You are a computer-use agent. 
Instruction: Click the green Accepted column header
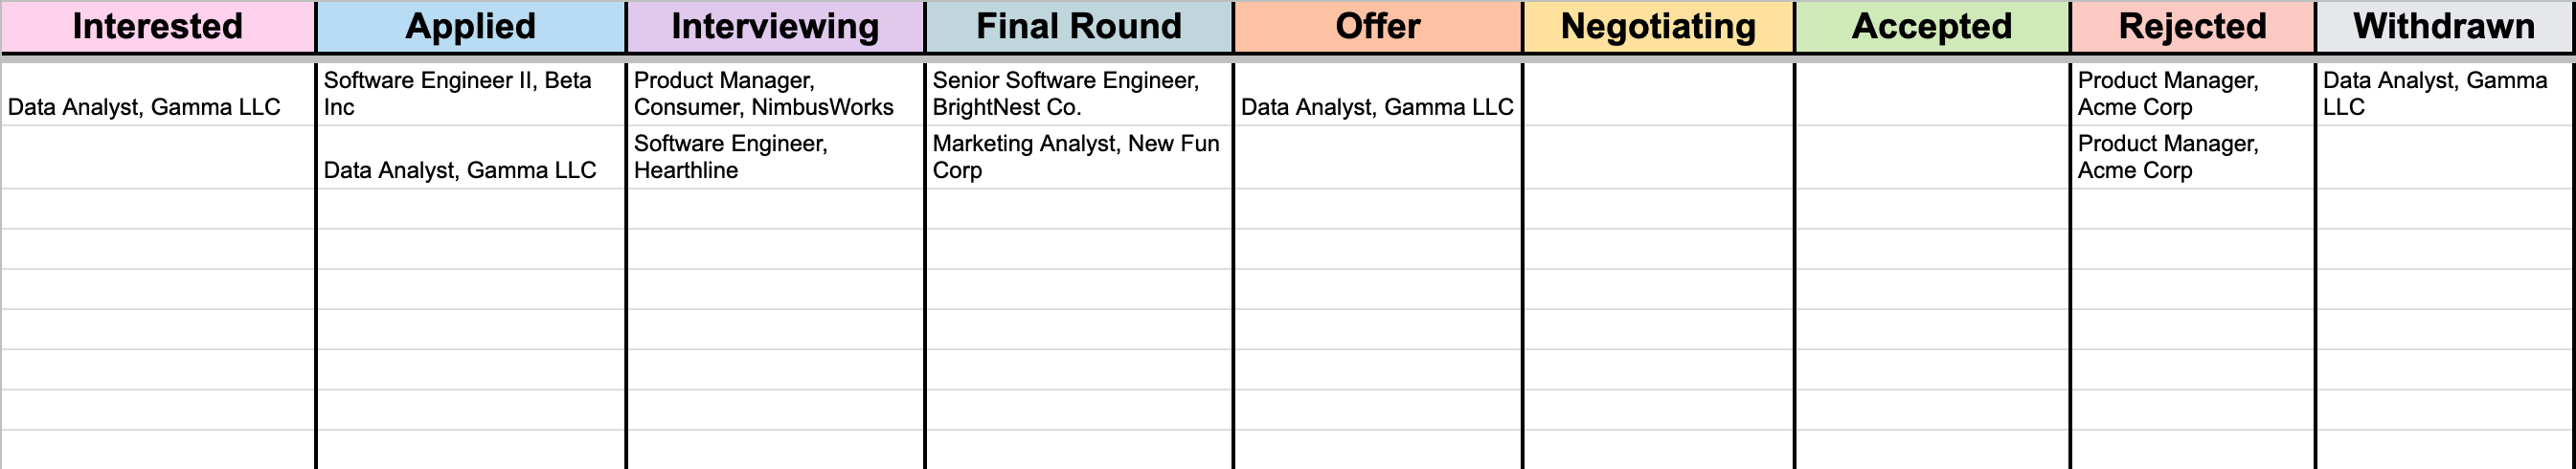[1931, 27]
